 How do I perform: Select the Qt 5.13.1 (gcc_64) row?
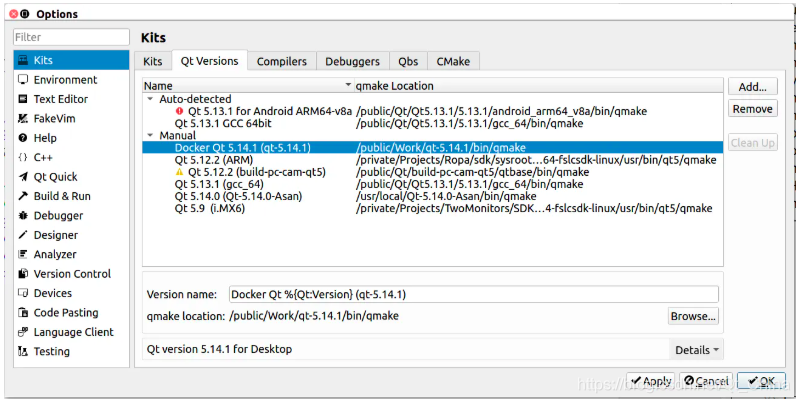(x=433, y=184)
